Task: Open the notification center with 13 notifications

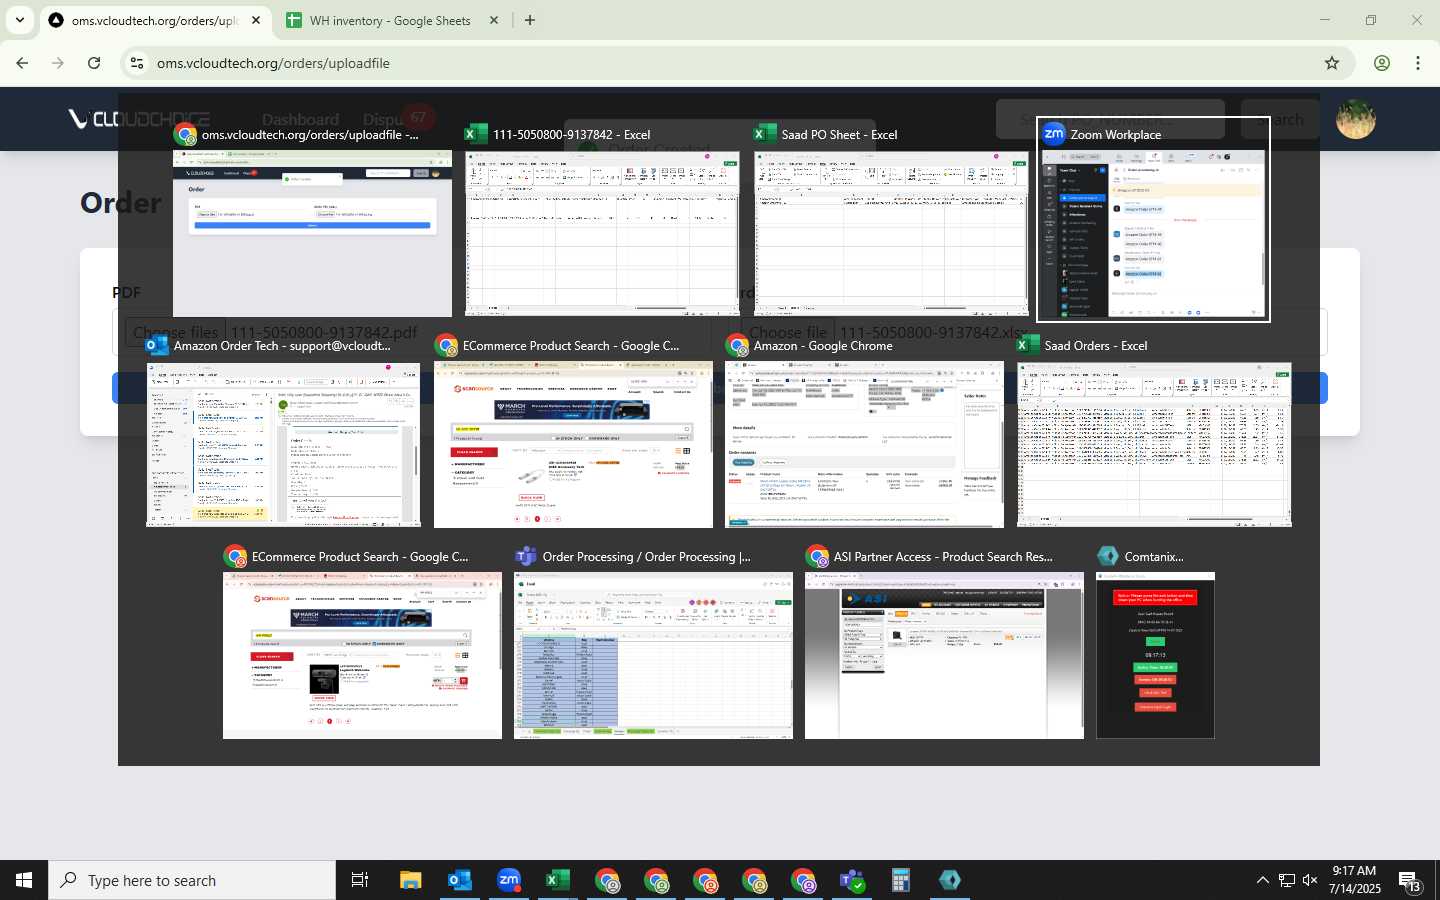Action: (x=1410, y=881)
